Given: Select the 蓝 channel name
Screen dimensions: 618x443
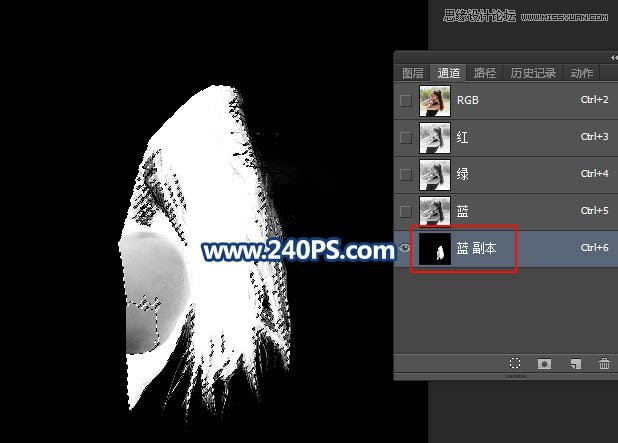Looking at the screenshot, I should tap(462, 211).
